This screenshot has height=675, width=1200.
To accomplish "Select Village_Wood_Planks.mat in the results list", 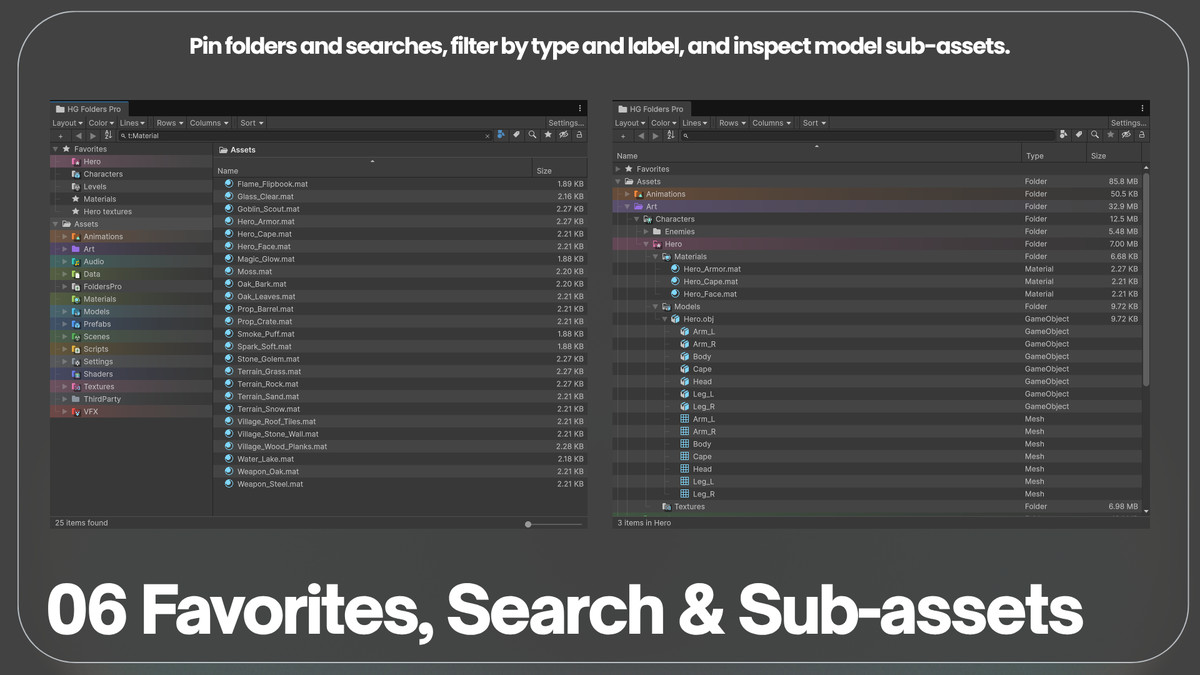I will (400, 447).
